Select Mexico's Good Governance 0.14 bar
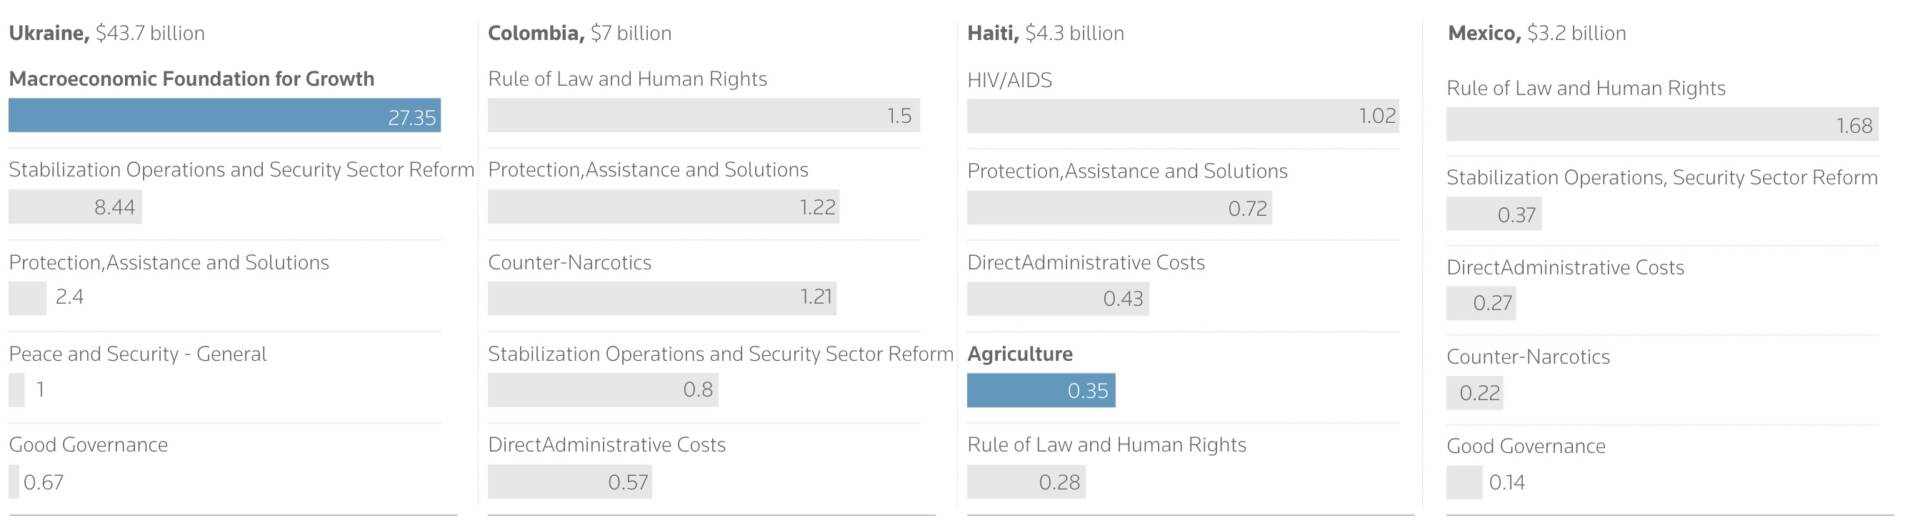 tap(1464, 482)
